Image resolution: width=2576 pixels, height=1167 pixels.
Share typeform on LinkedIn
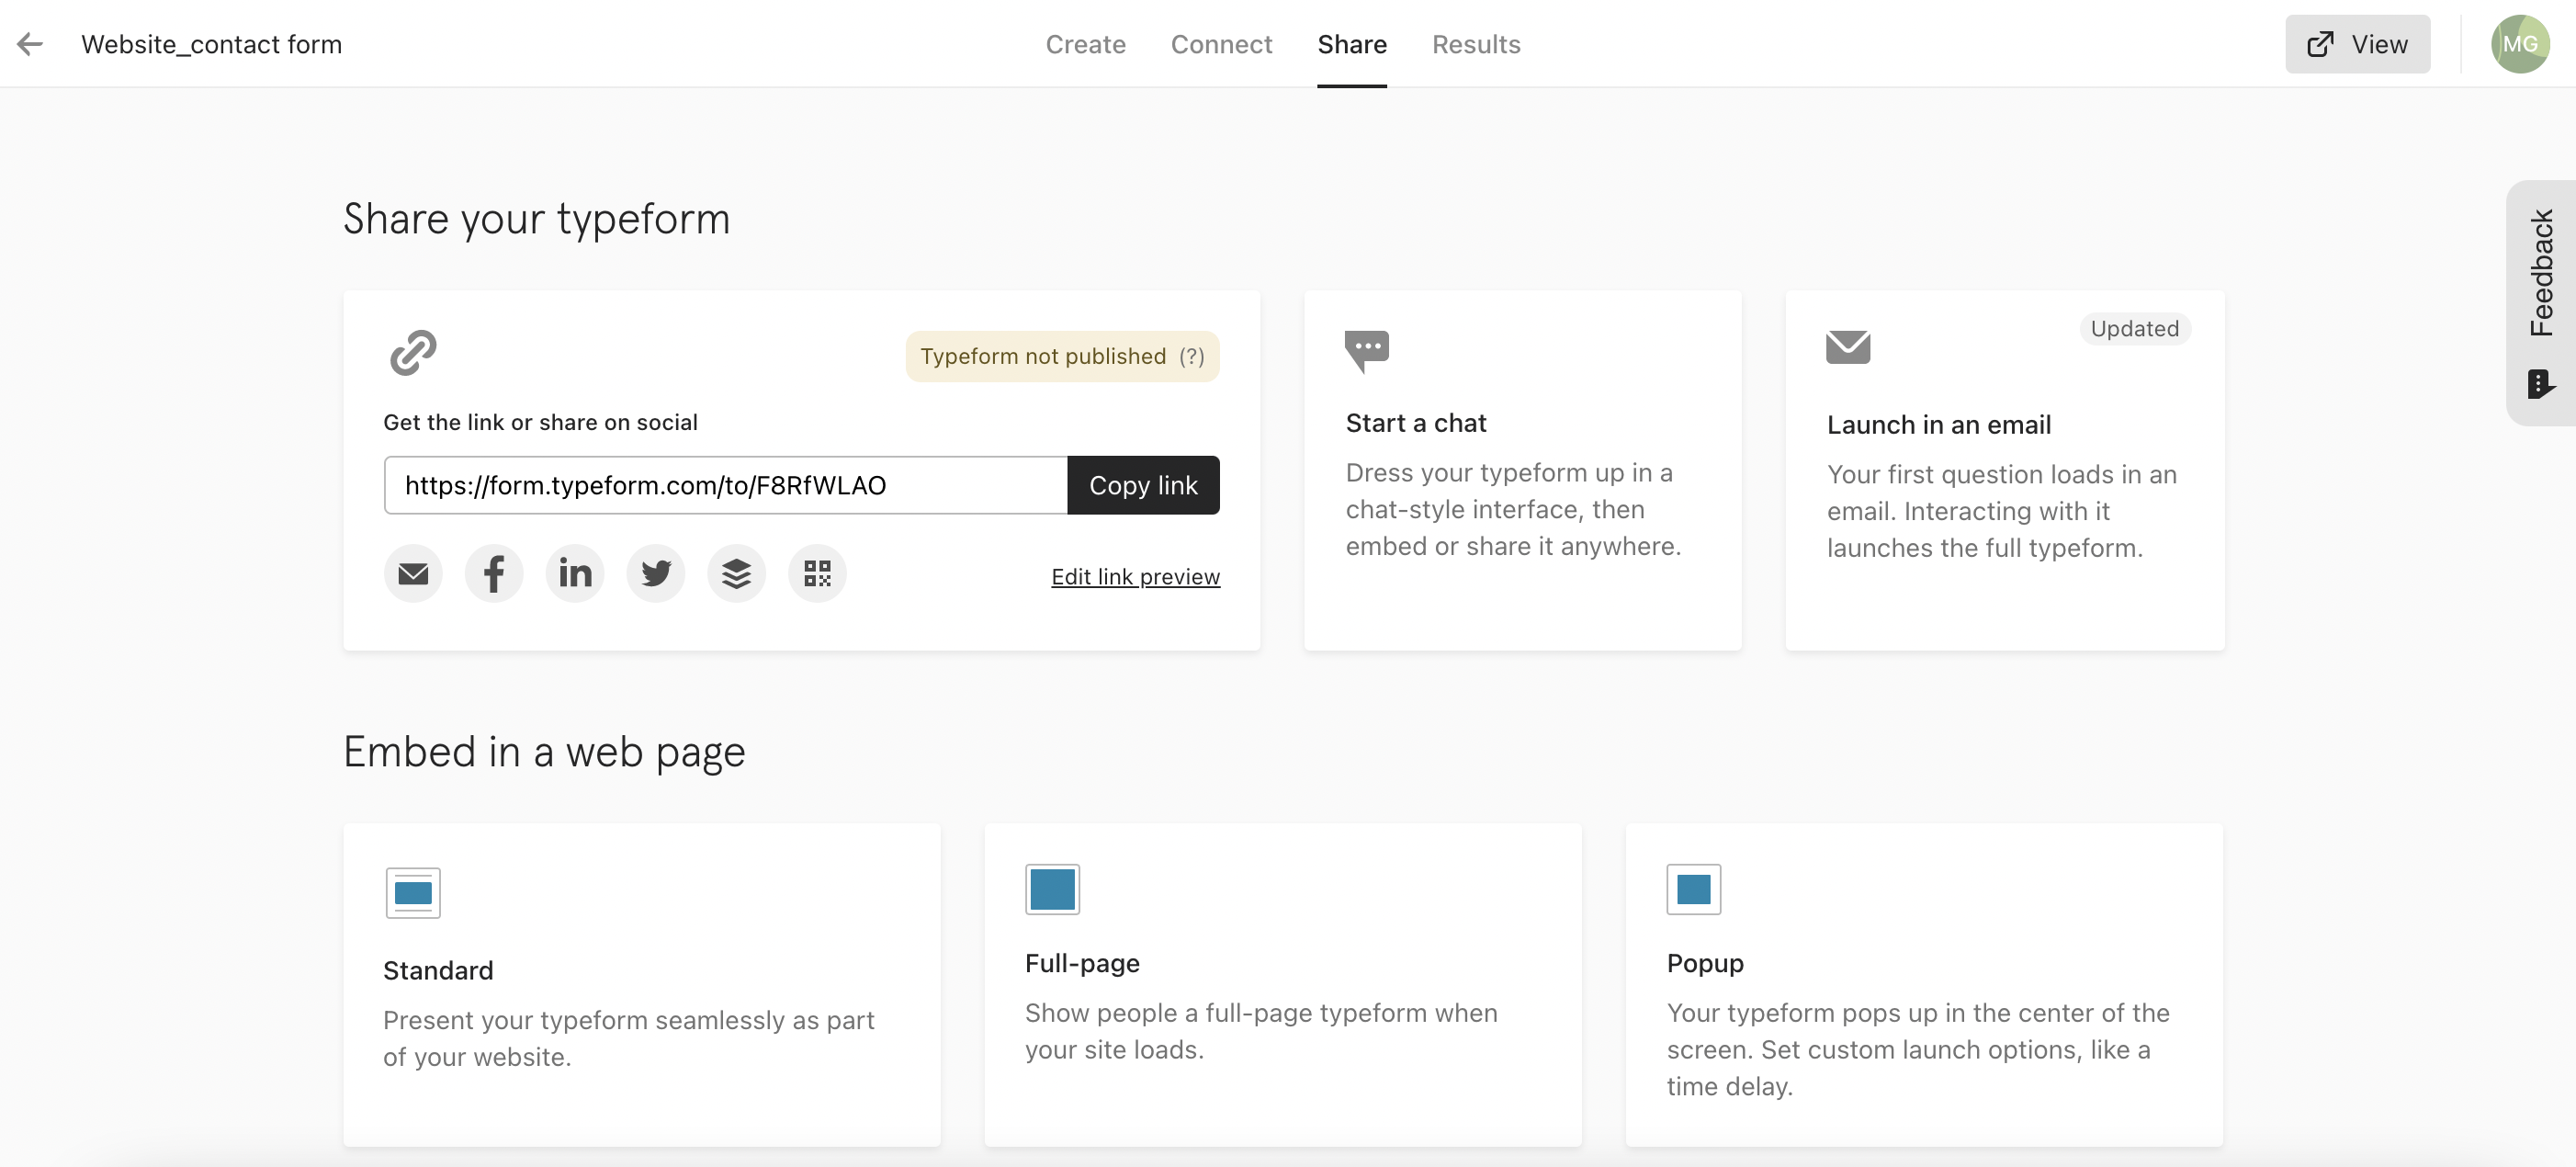[x=575, y=573]
